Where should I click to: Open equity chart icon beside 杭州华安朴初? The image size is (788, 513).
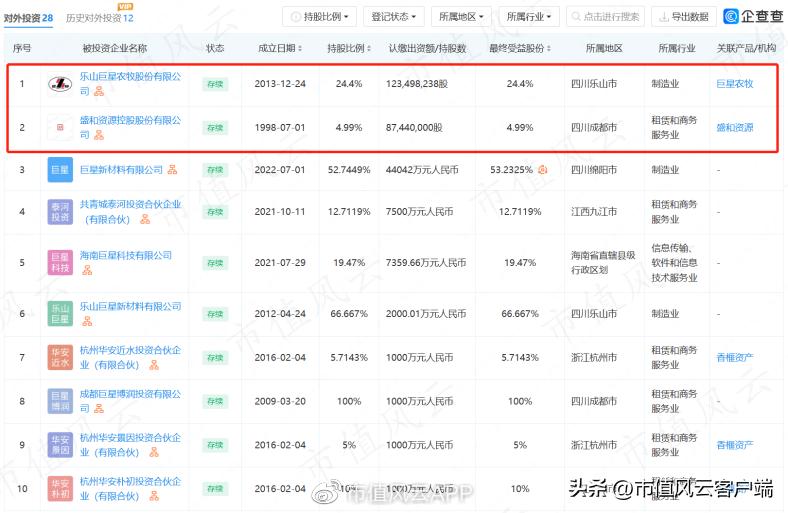point(154,496)
